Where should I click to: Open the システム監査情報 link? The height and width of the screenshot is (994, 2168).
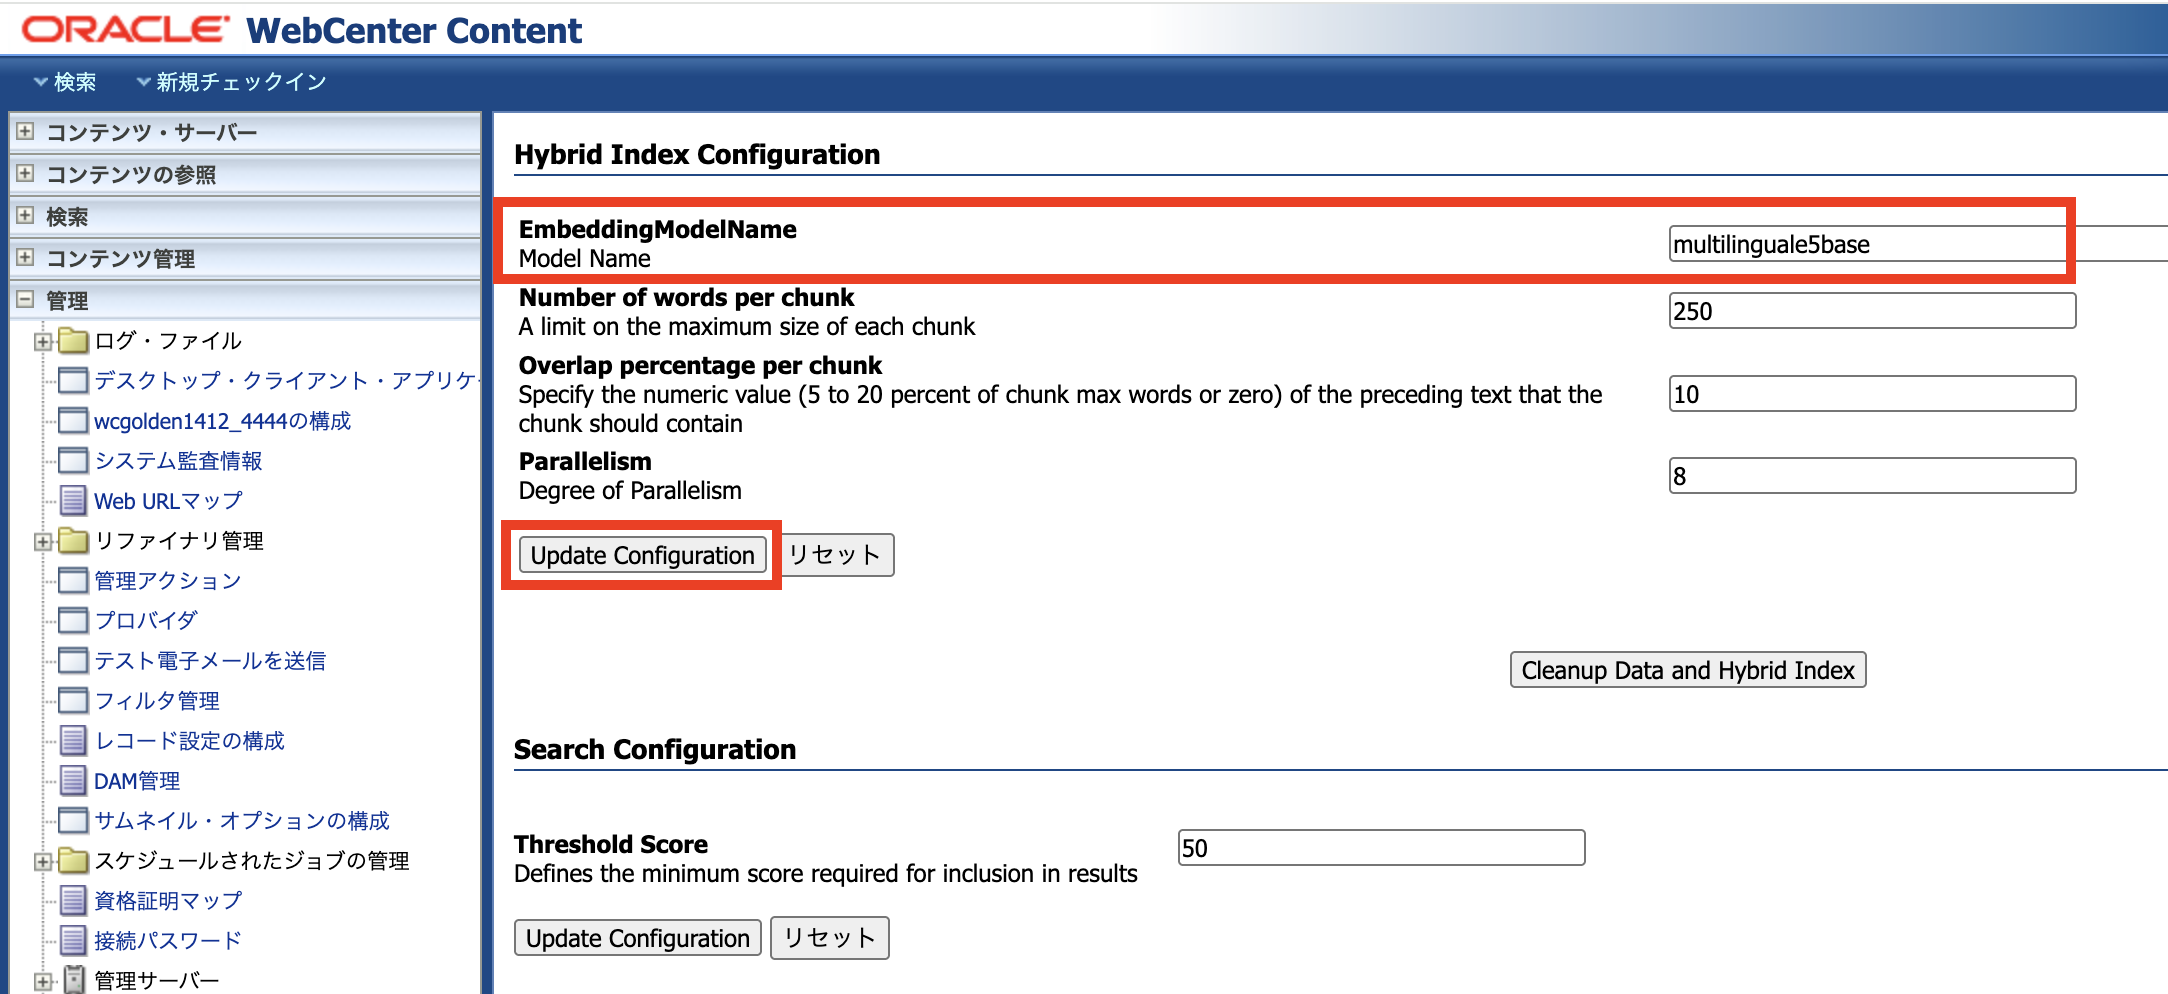[178, 461]
